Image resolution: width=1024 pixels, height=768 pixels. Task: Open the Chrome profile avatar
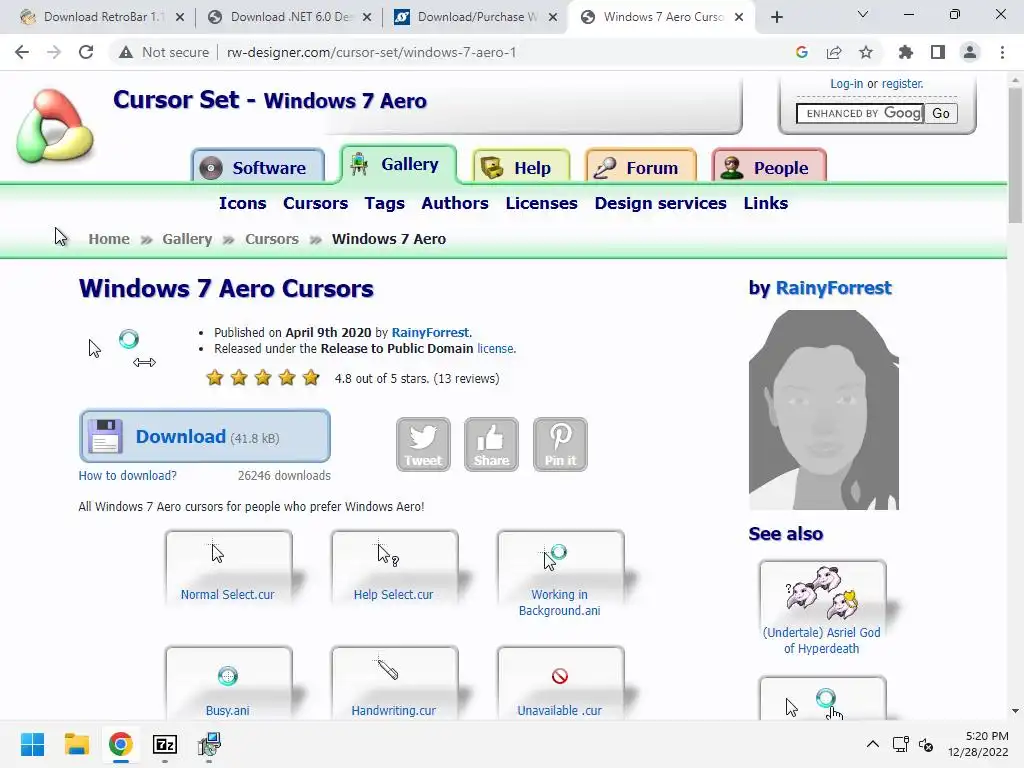point(970,52)
